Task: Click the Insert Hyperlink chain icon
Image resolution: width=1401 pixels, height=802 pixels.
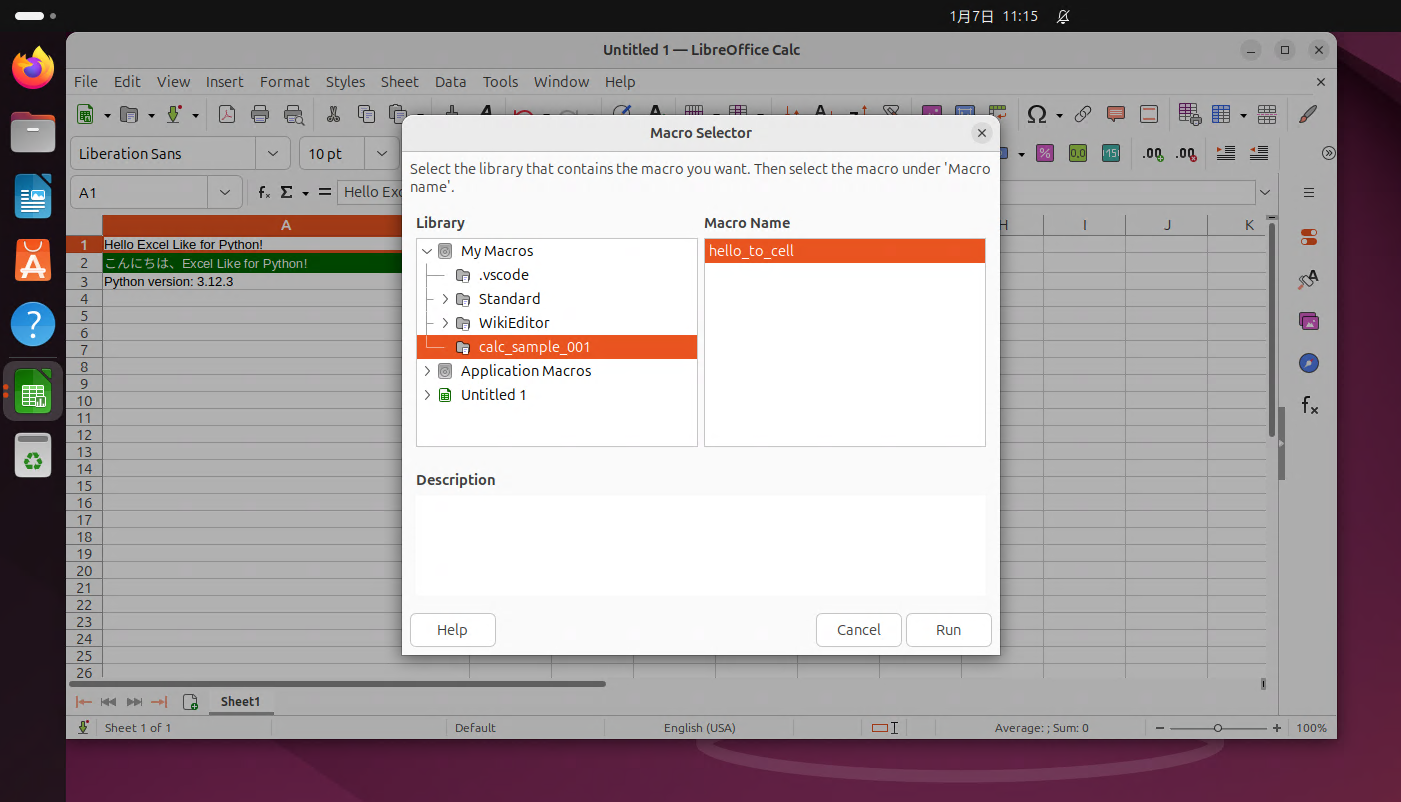Action: (1082, 114)
